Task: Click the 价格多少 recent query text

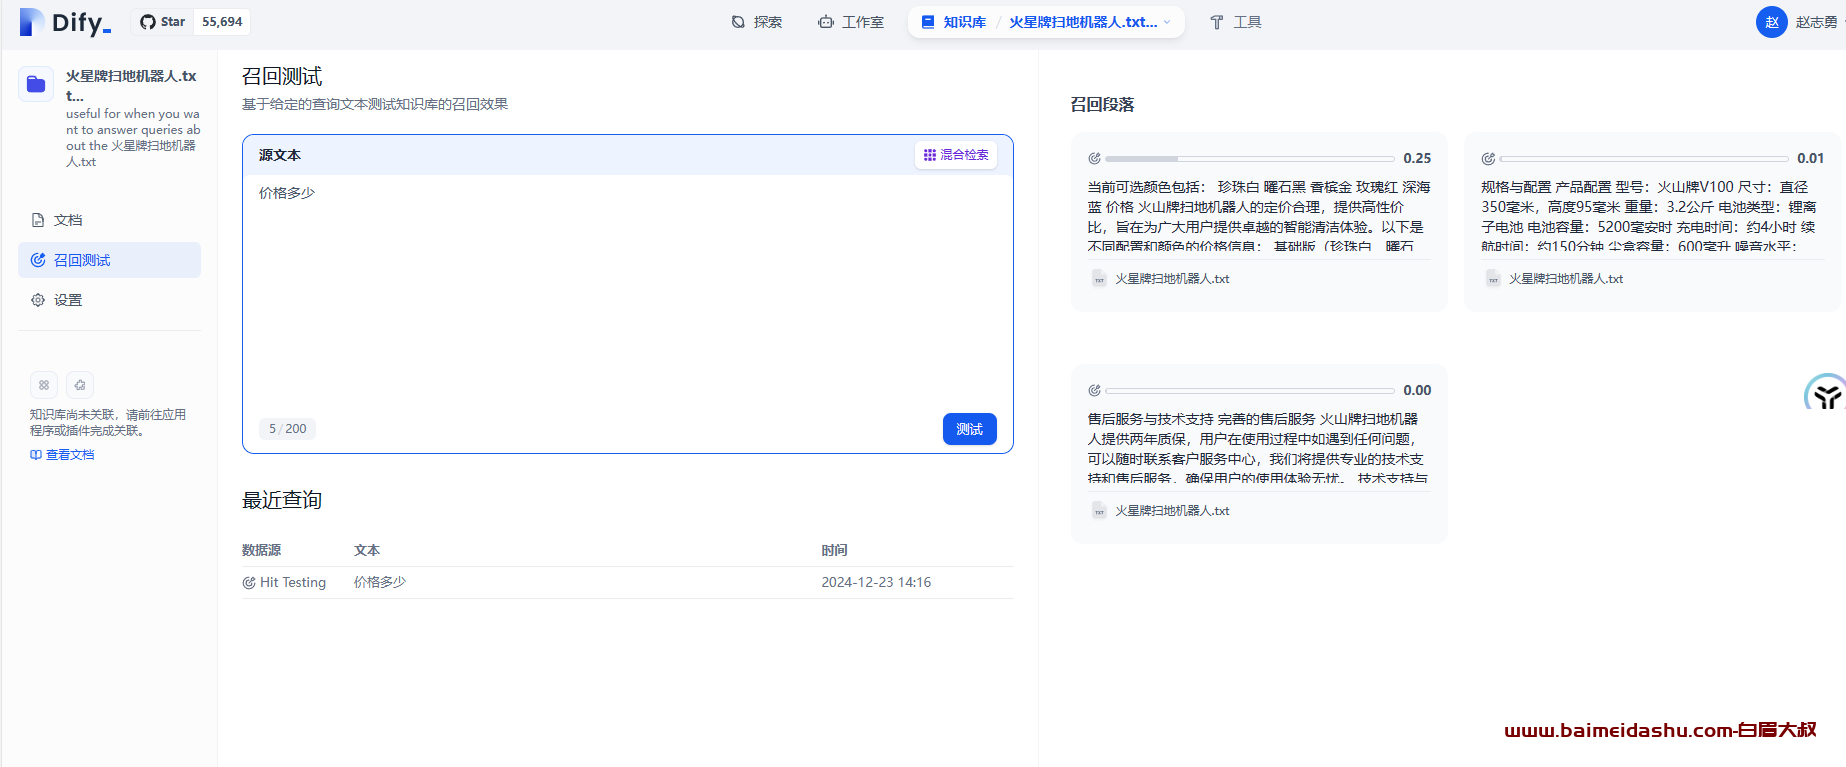Action: 380,582
